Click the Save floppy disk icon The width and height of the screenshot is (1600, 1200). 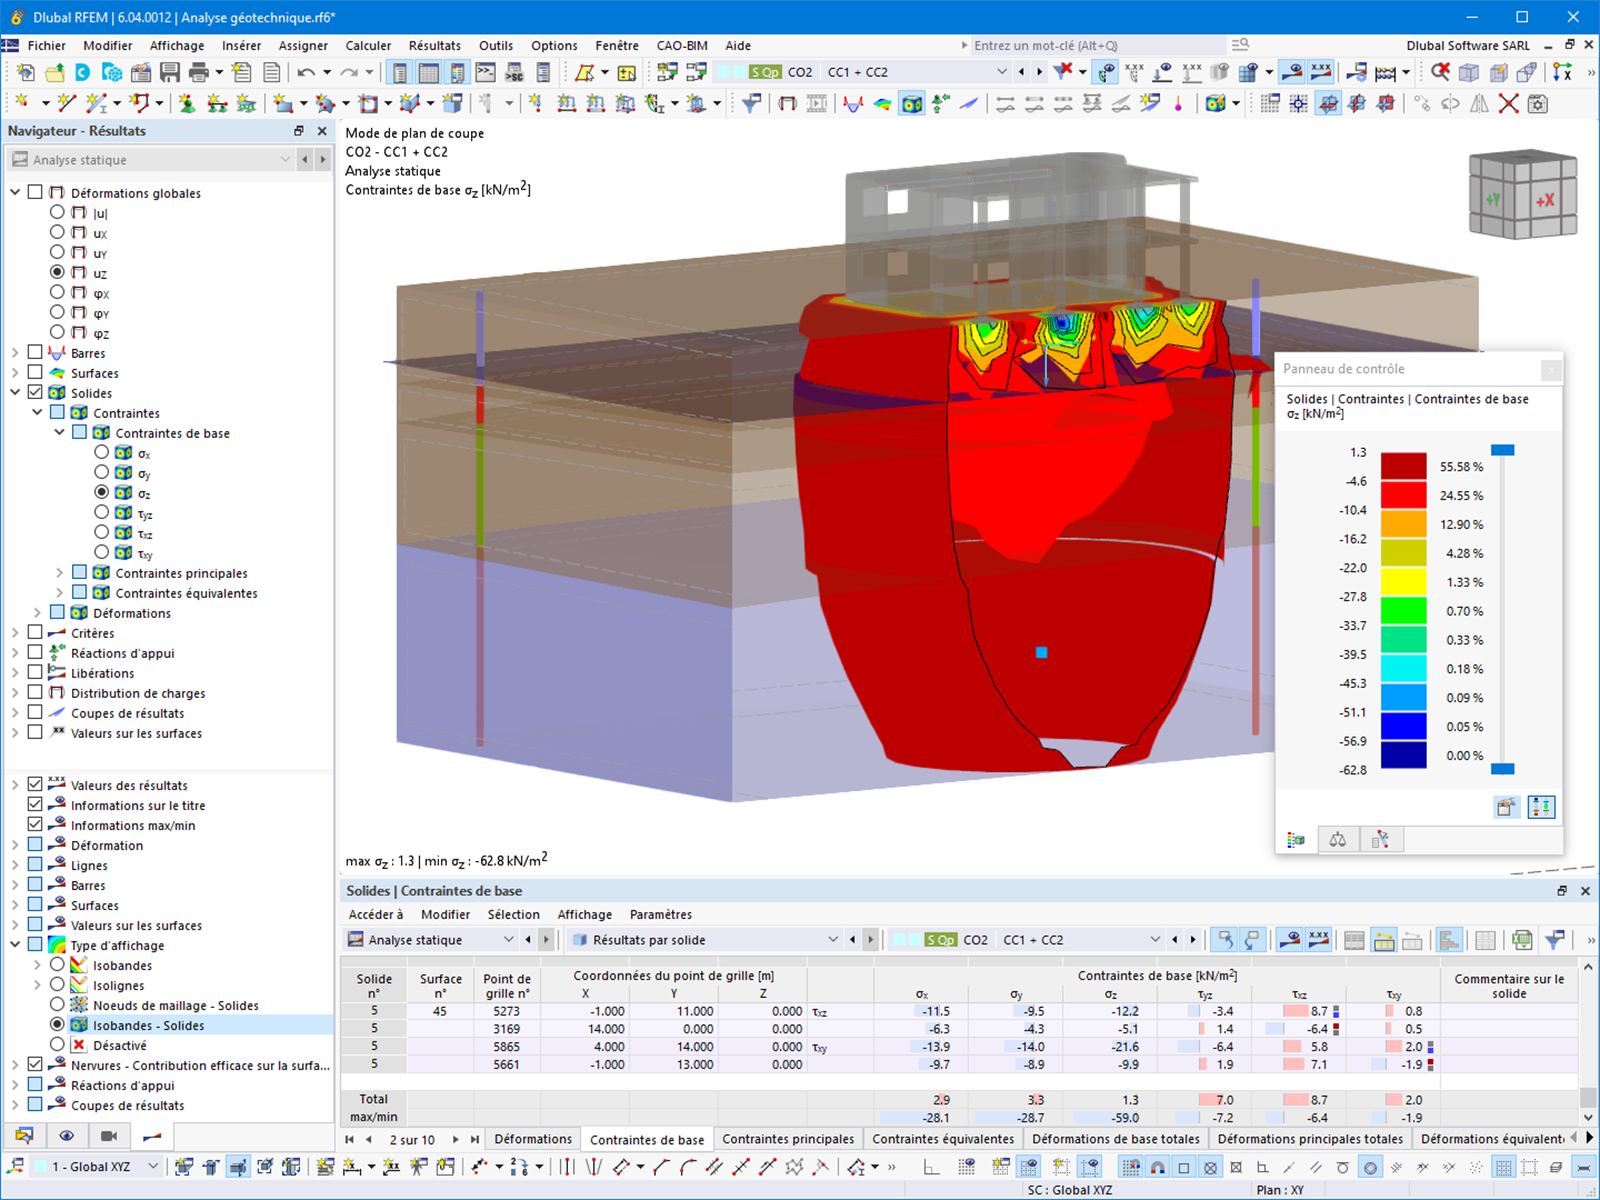pos(170,72)
